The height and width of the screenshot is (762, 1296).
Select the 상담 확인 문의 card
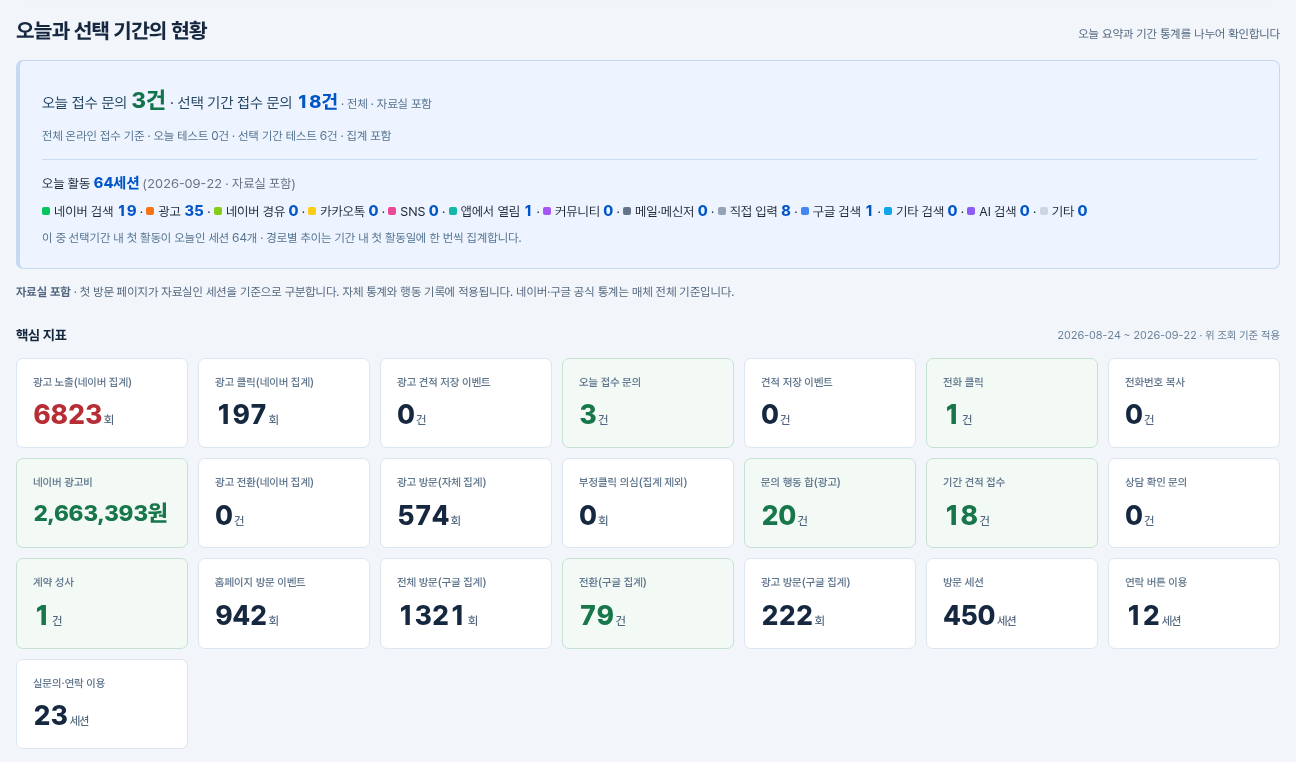[1194, 503]
